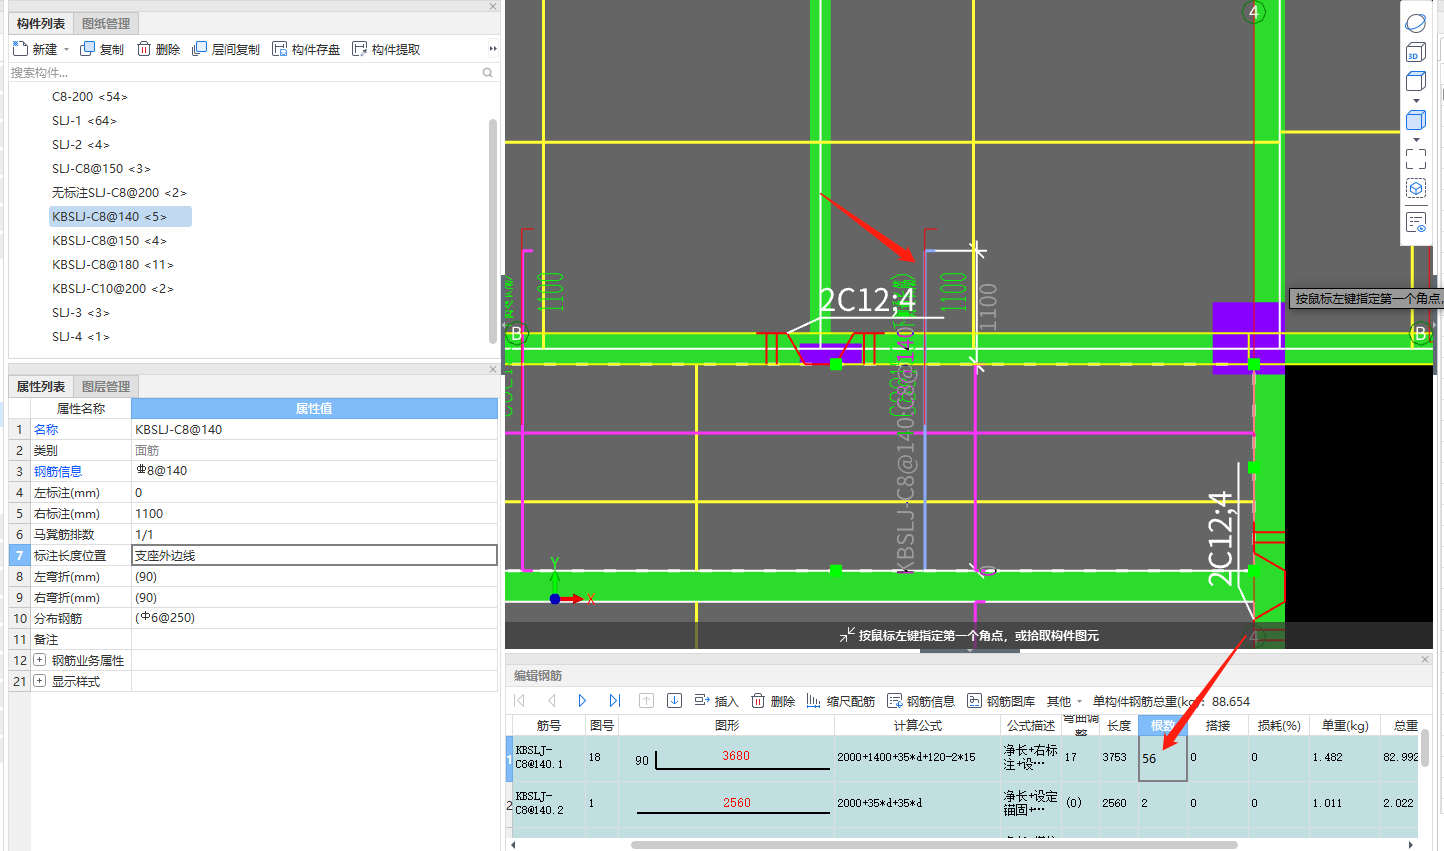Open the 其他 dropdown menu
This screenshot has width=1444, height=851.
1064,701
